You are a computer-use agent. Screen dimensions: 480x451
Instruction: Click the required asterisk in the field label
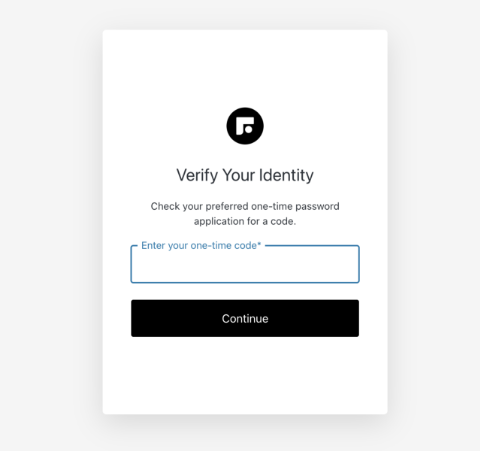[259, 244]
